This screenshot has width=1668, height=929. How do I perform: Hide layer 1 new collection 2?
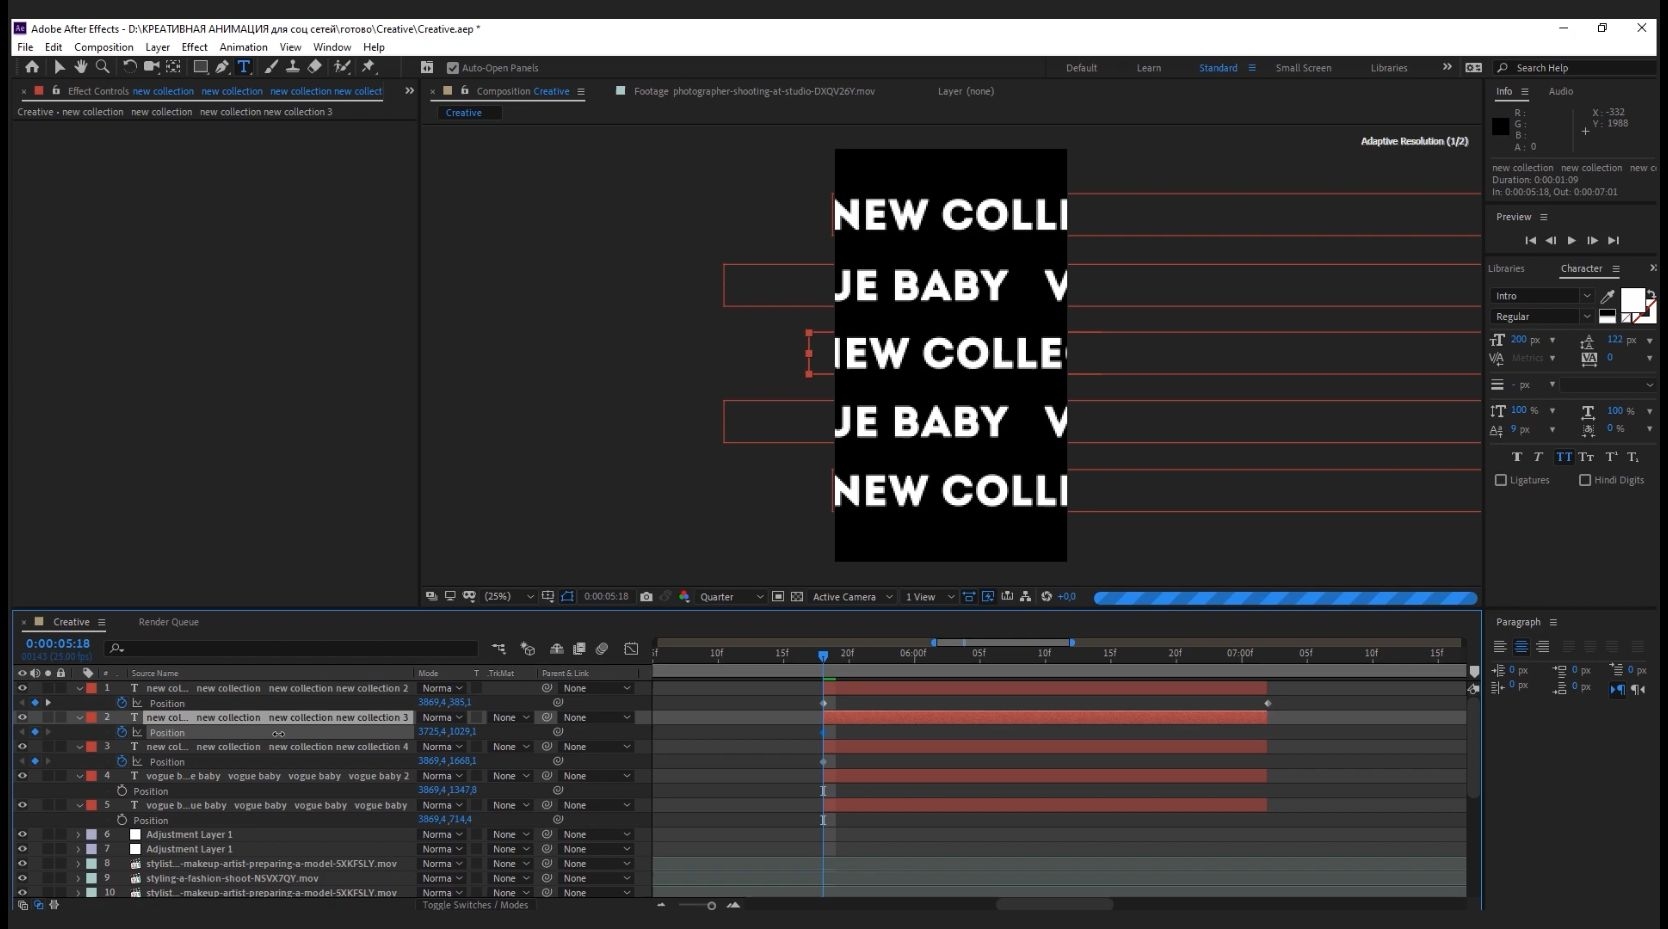pos(22,688)
